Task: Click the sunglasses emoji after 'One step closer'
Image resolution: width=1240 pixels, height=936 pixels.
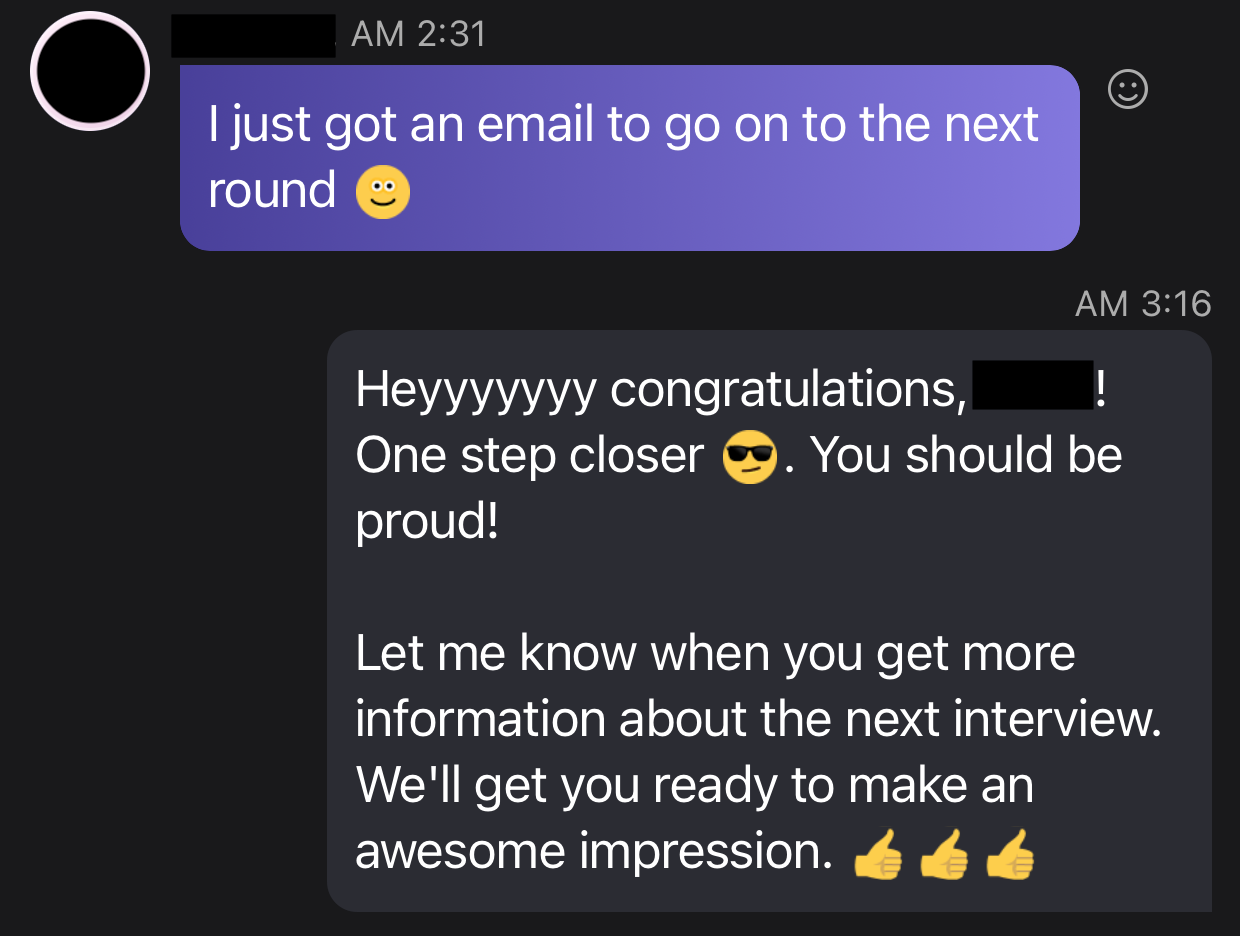Action: (x=750, y=457)
